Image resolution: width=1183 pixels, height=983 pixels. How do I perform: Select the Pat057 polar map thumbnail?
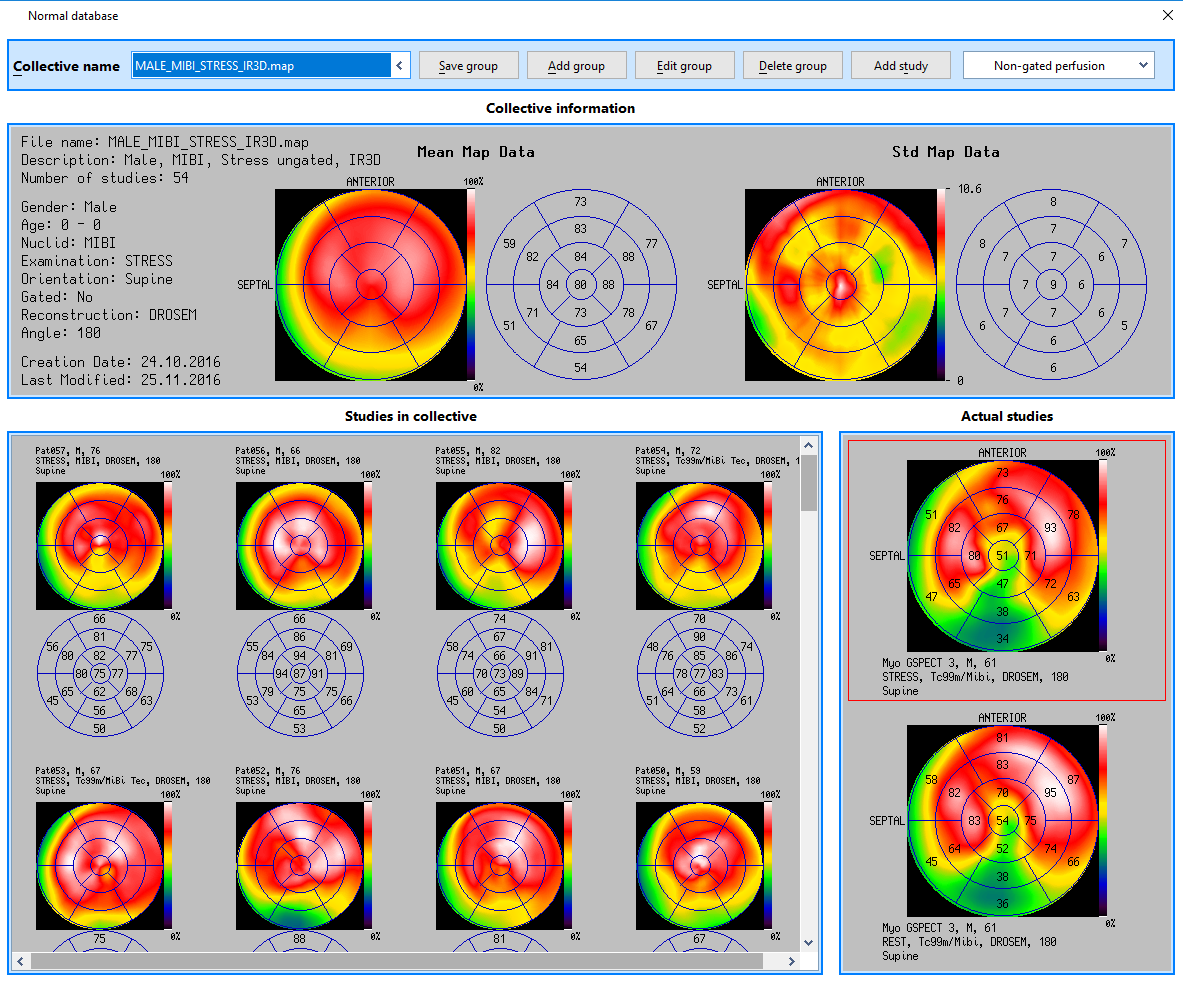tap(99, 545)
